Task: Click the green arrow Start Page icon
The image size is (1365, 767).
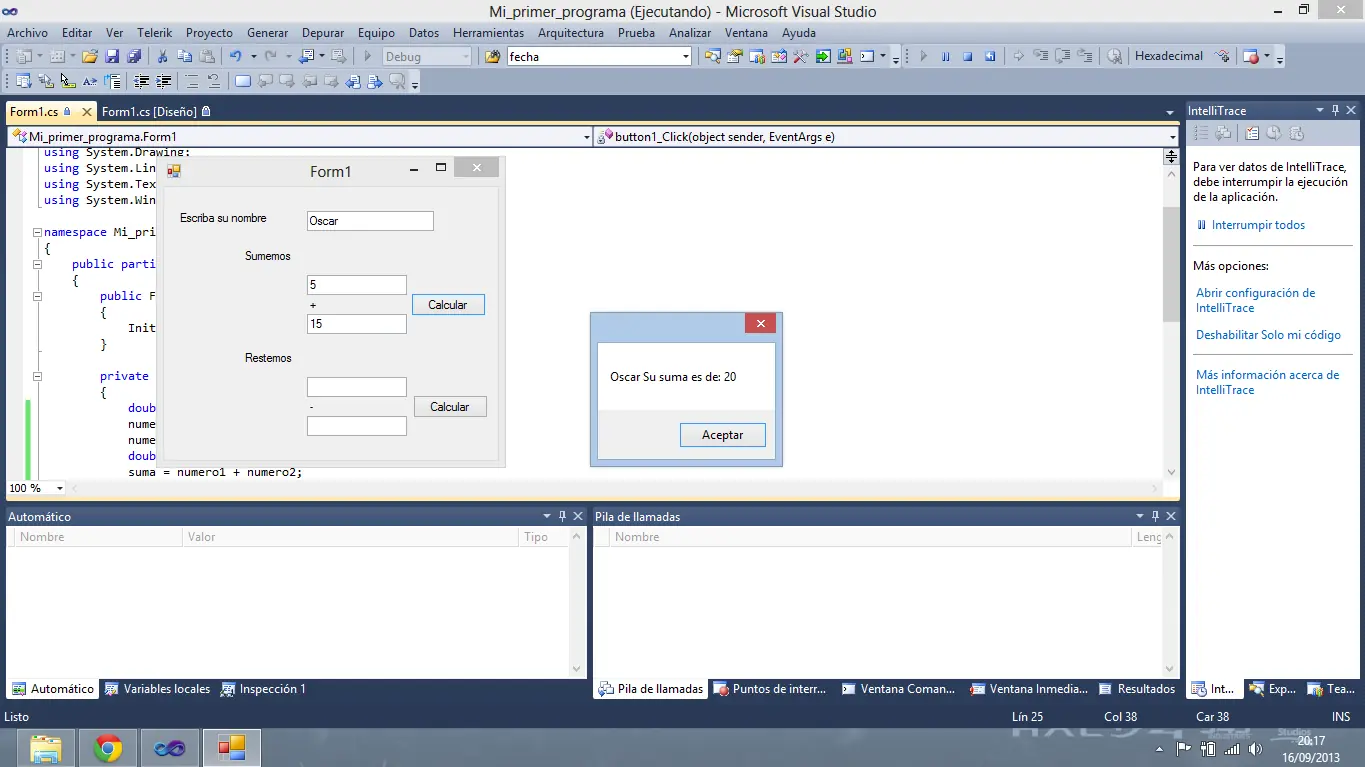Action: click(823, 57)
